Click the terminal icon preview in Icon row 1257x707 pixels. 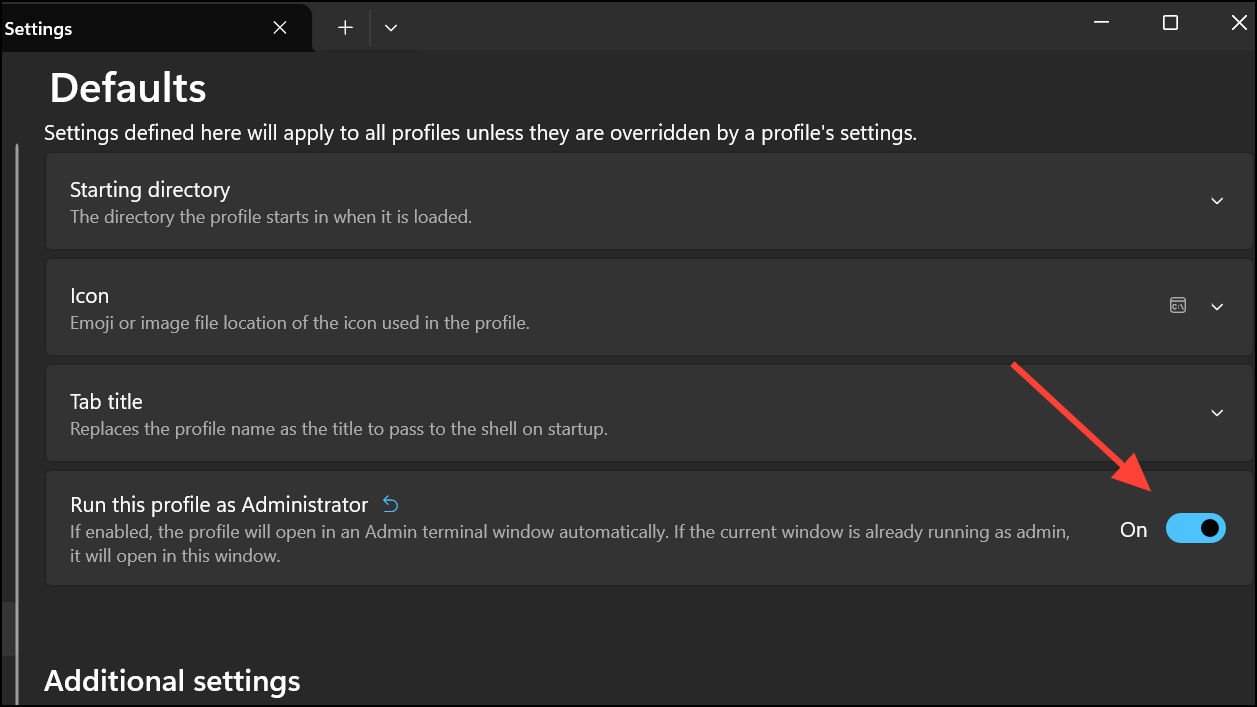1178,306
